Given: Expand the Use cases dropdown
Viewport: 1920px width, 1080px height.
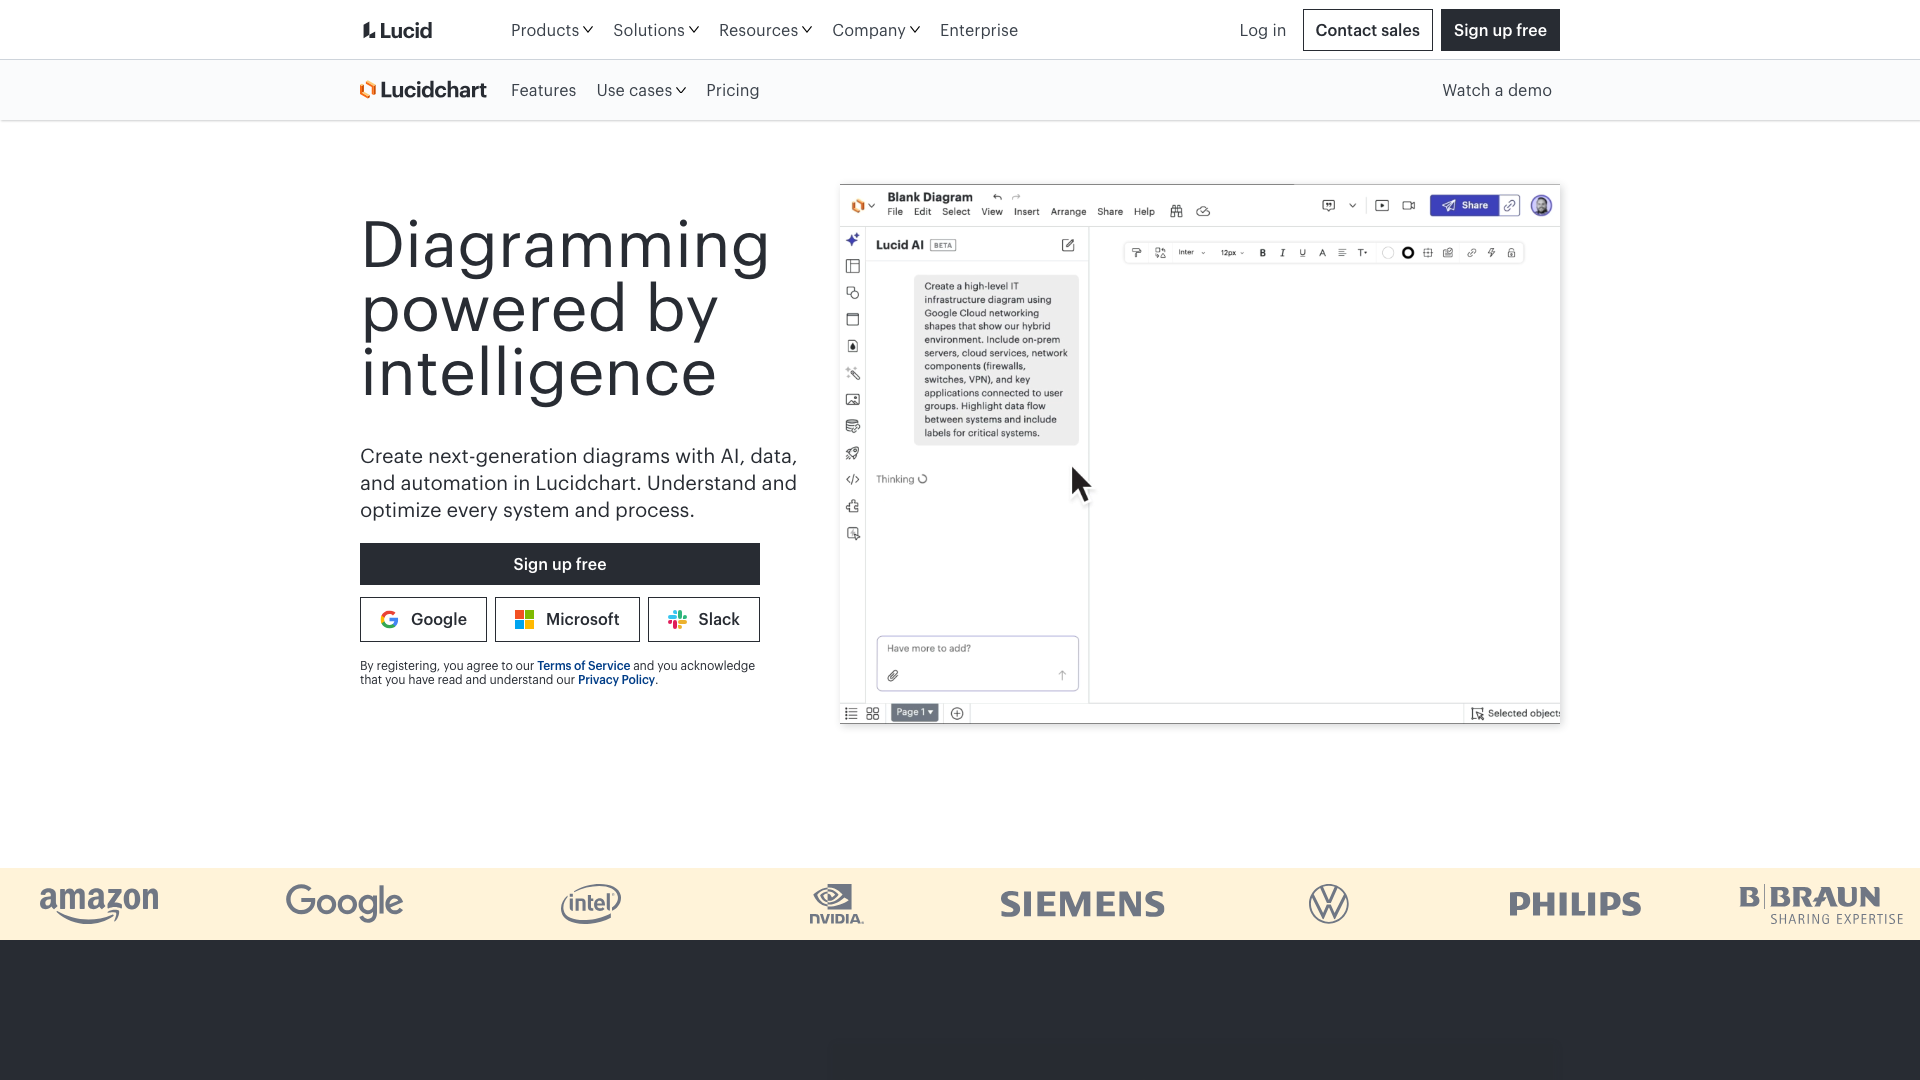Looking at the screenshot, I should (641, 90).
